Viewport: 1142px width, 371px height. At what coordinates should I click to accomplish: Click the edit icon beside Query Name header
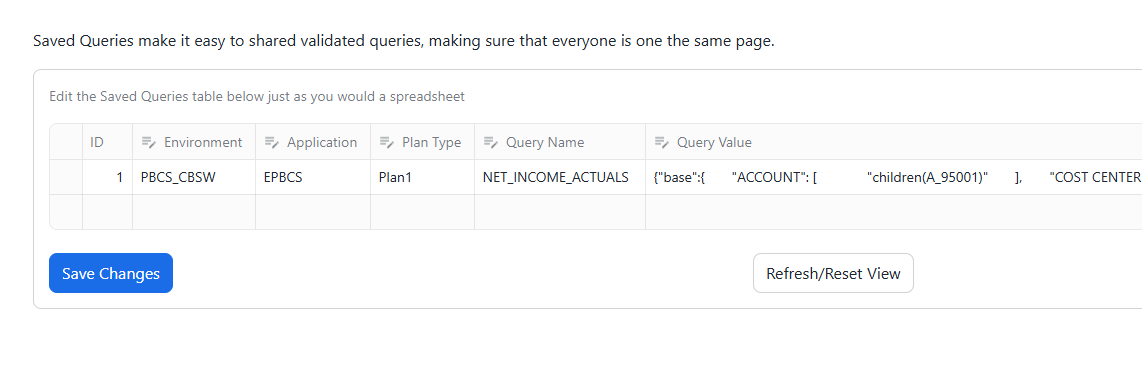490,142
